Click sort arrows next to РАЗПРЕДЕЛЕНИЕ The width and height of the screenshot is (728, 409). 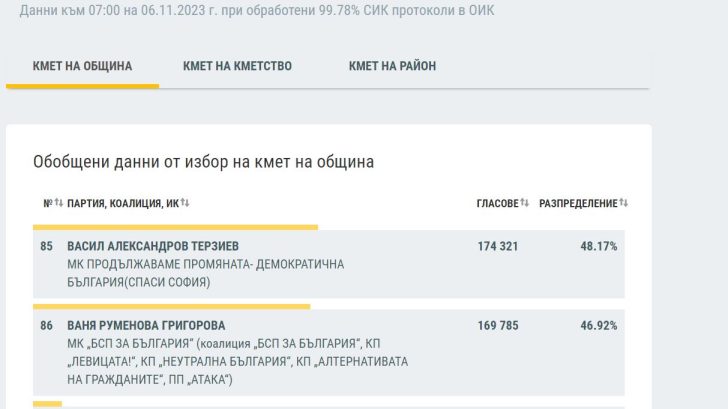(x=624, y=204)
